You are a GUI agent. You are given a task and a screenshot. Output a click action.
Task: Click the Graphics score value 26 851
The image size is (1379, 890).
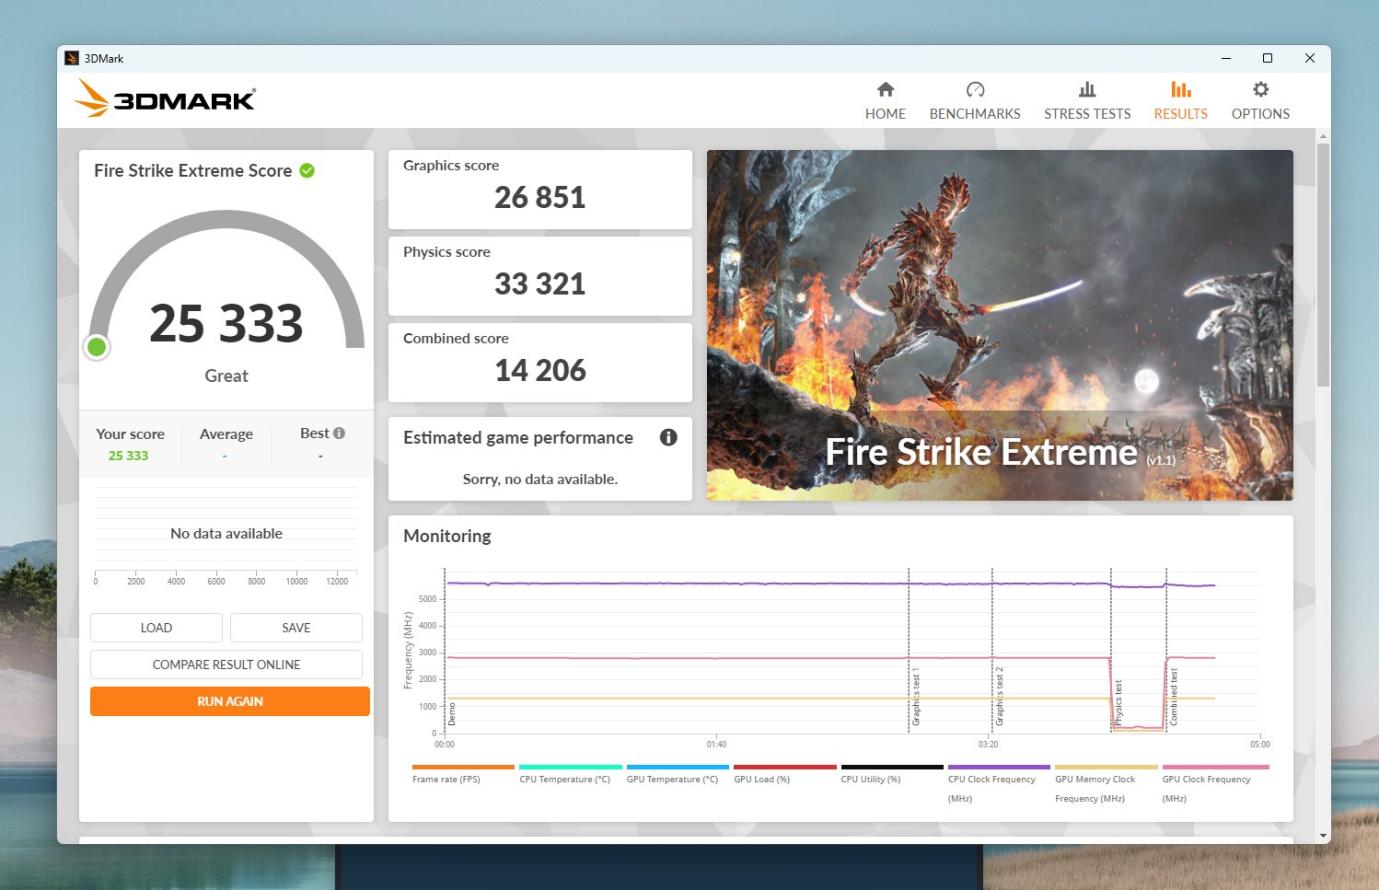coord(540,198)
